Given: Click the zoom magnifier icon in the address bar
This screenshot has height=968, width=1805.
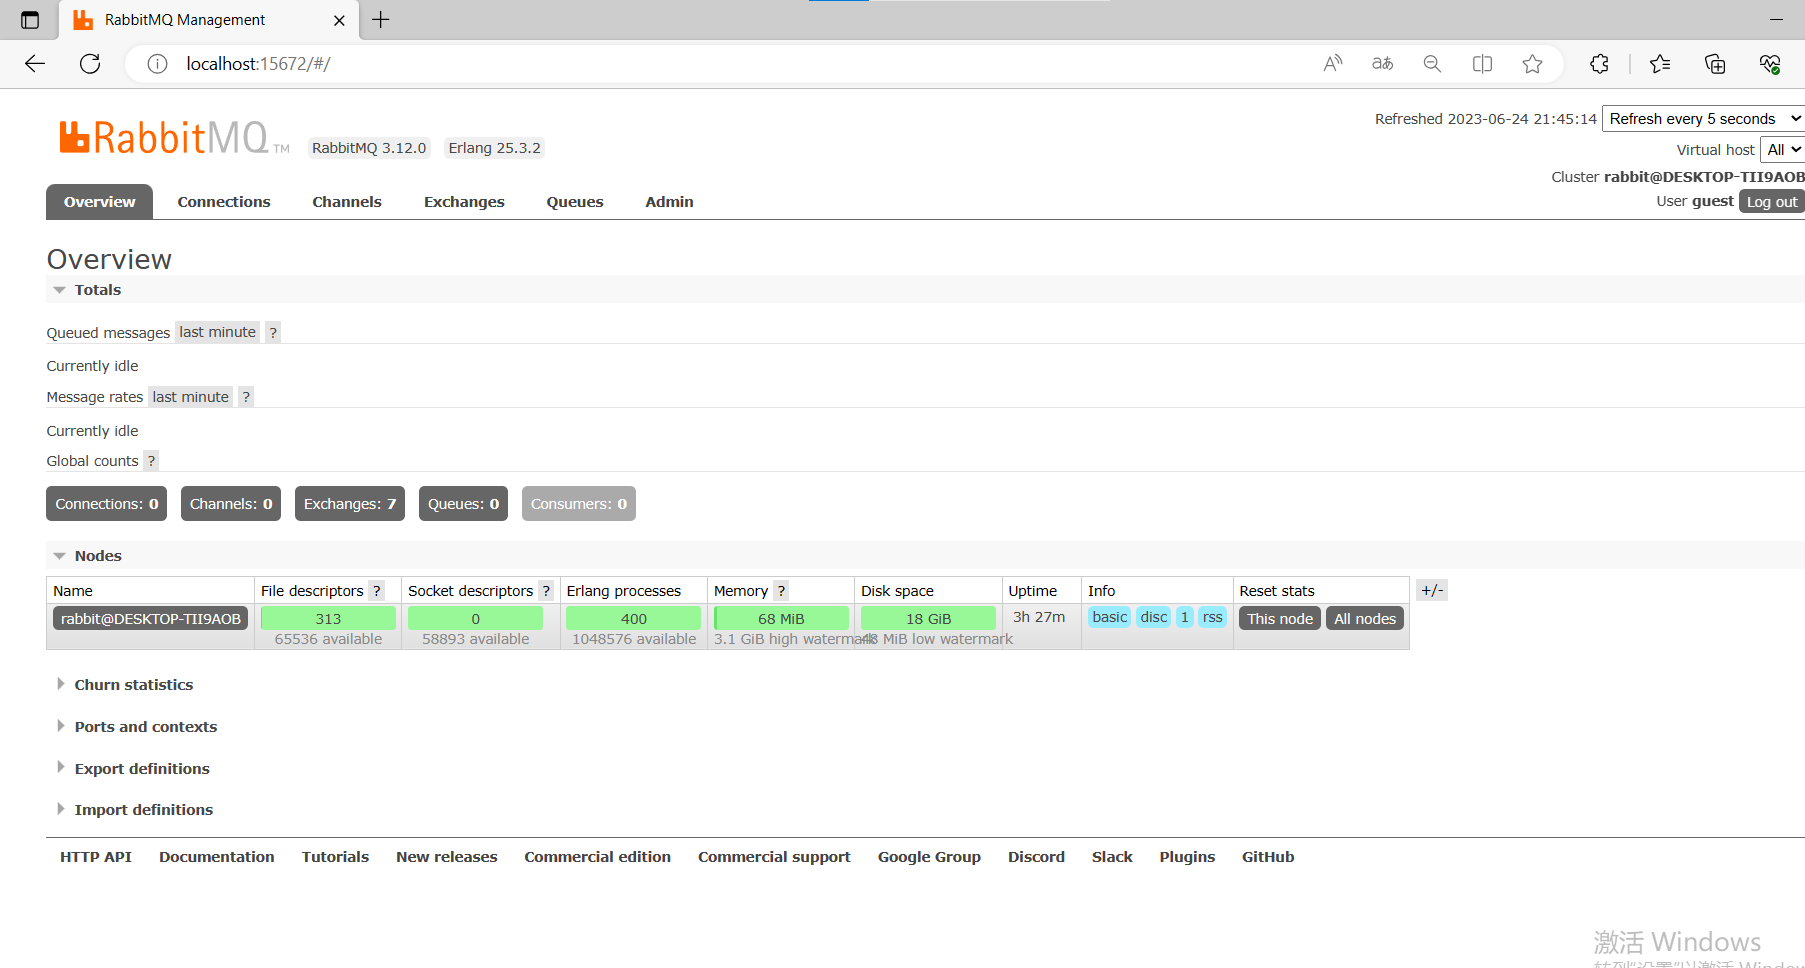Looking at the screenshot, I should point(1432,64).
